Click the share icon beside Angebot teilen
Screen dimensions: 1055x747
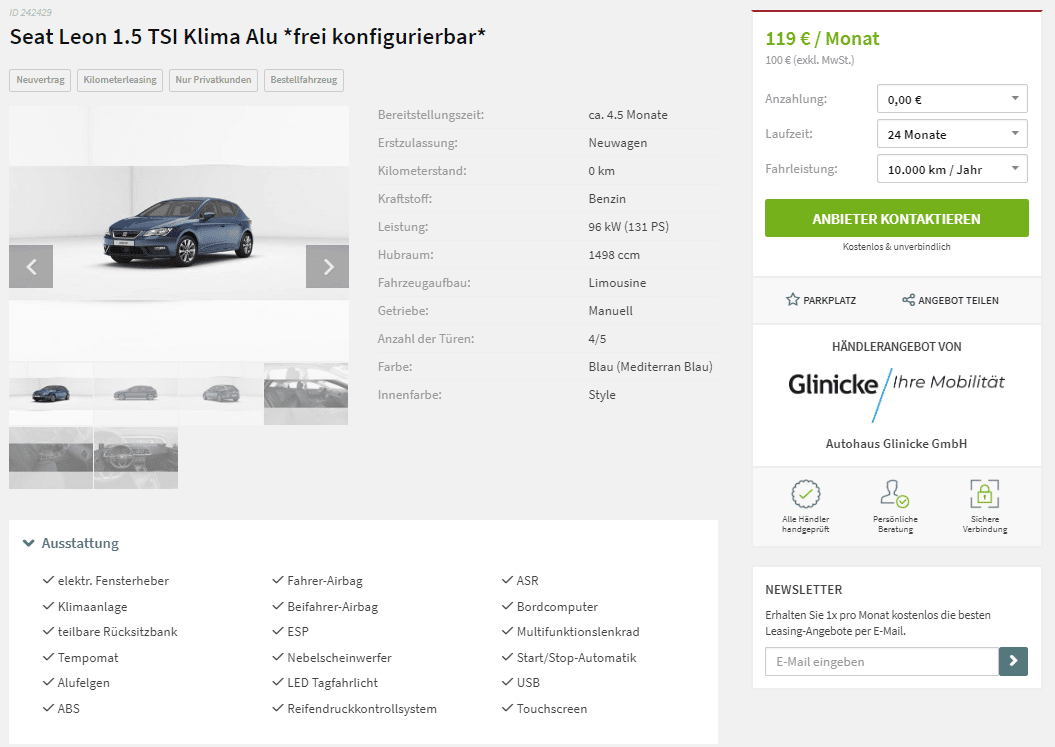908,299
